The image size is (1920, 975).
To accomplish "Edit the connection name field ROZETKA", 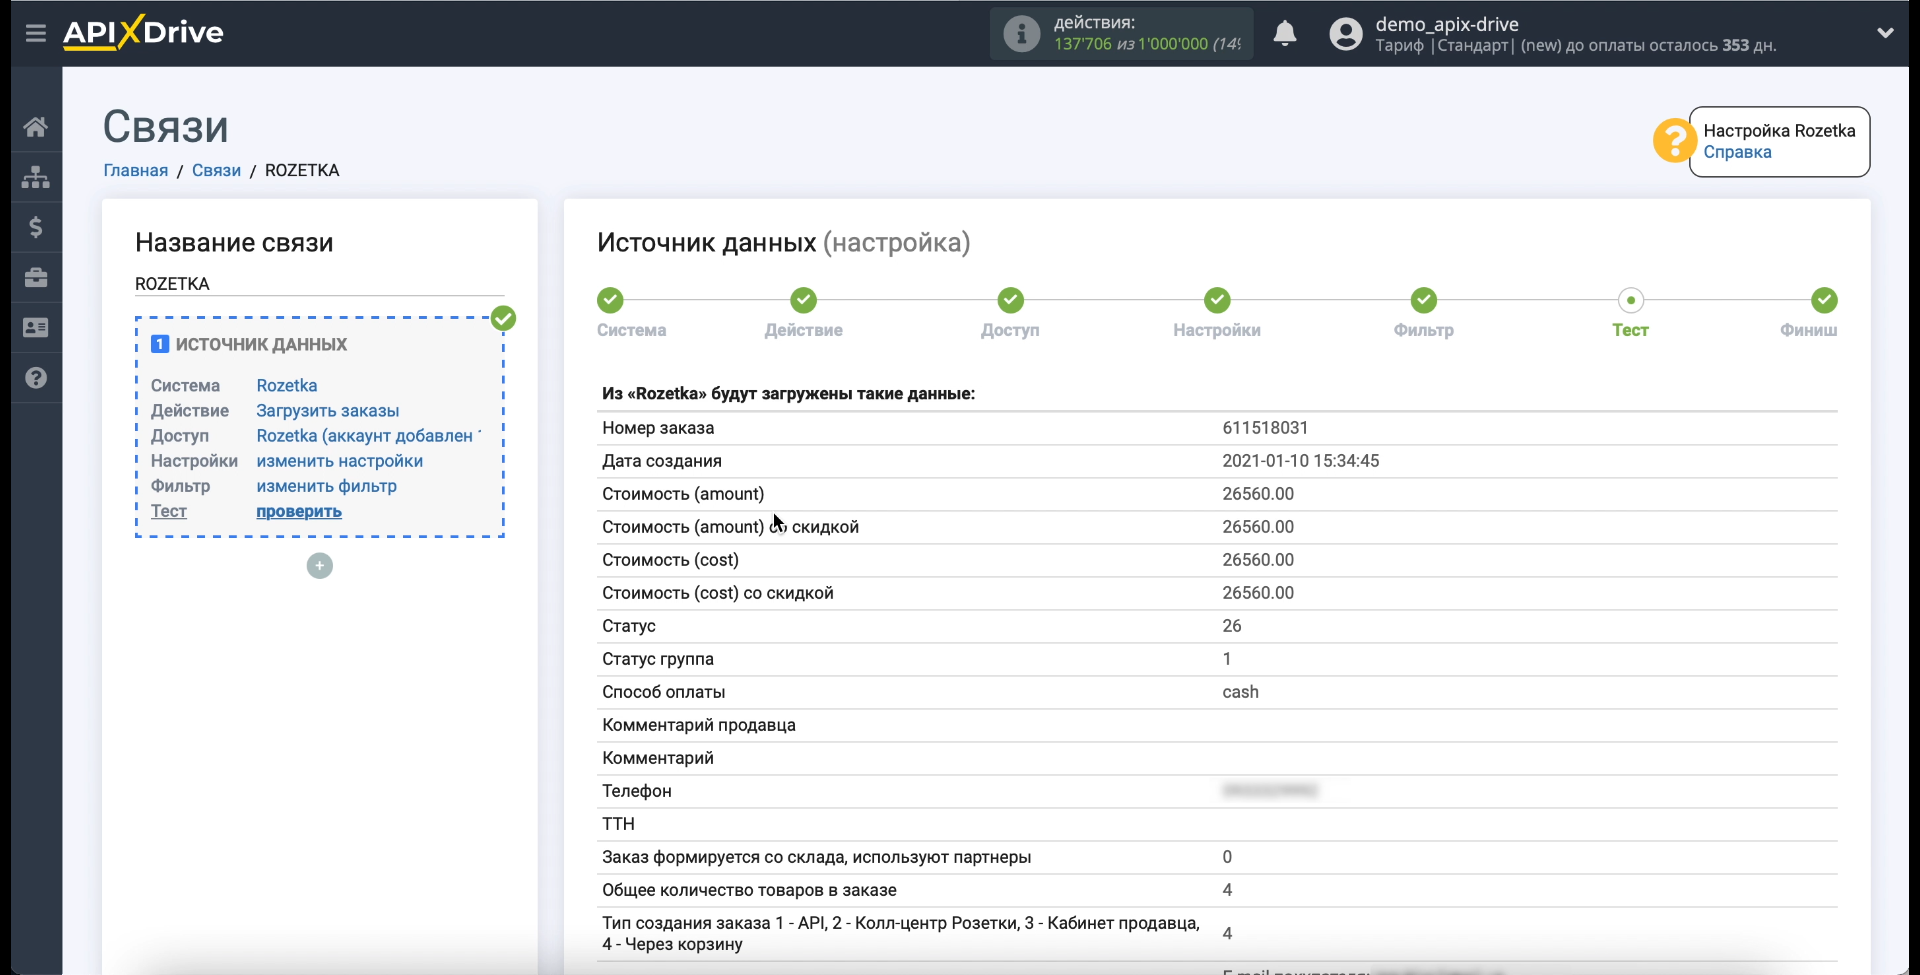I will pos(320,284).
